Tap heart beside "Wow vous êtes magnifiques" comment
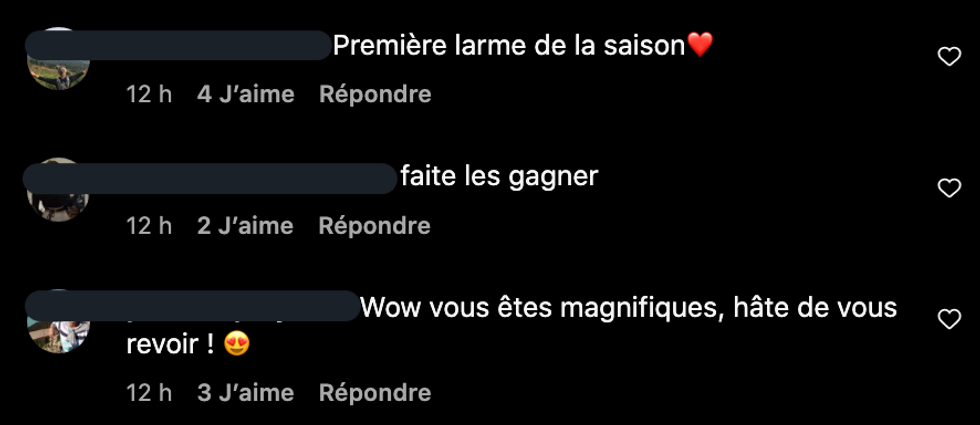Viewport: 980px width, 425px height. [949, 319]
